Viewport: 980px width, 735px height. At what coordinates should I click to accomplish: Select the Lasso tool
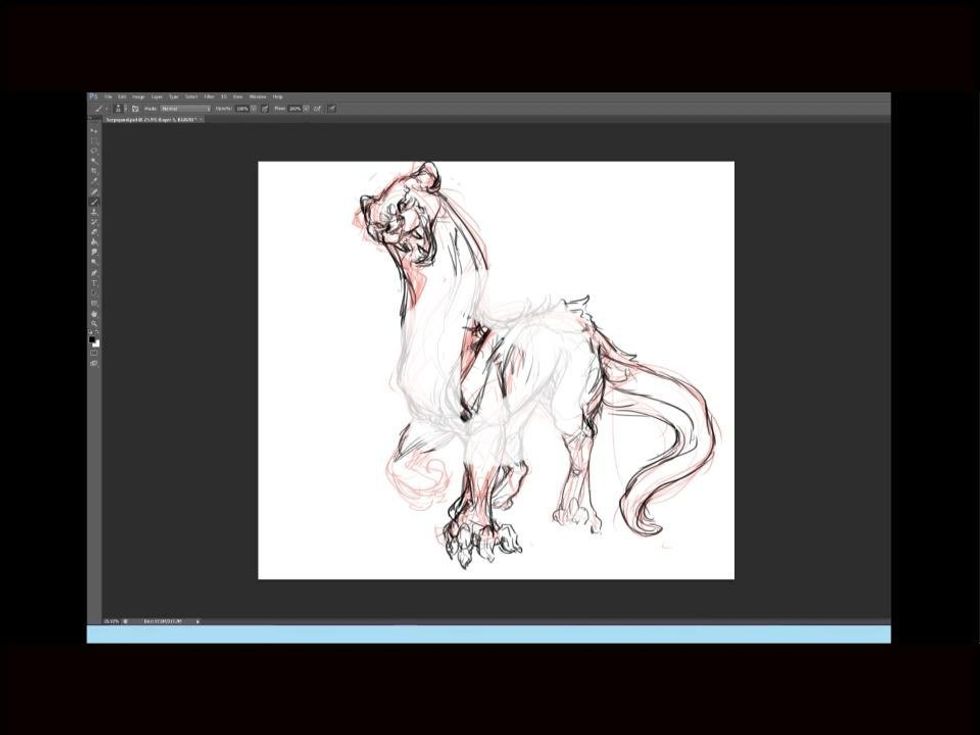[95, 150]
